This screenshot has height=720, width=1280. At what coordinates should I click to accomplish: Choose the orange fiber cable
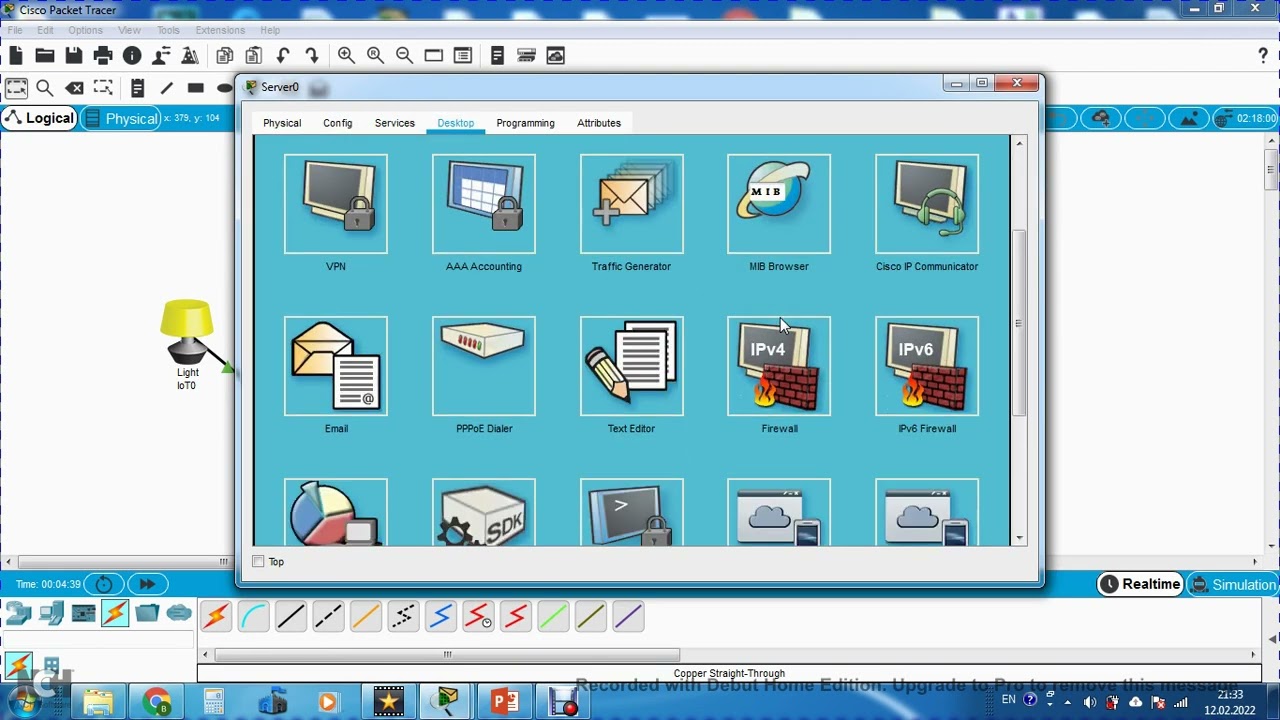(x=366, y=616)
